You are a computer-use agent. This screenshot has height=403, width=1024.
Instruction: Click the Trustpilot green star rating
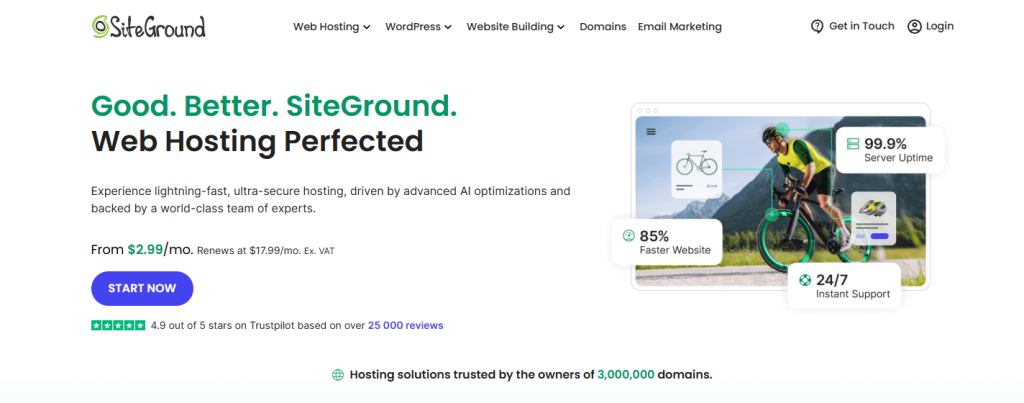click(x=117, y=325)
